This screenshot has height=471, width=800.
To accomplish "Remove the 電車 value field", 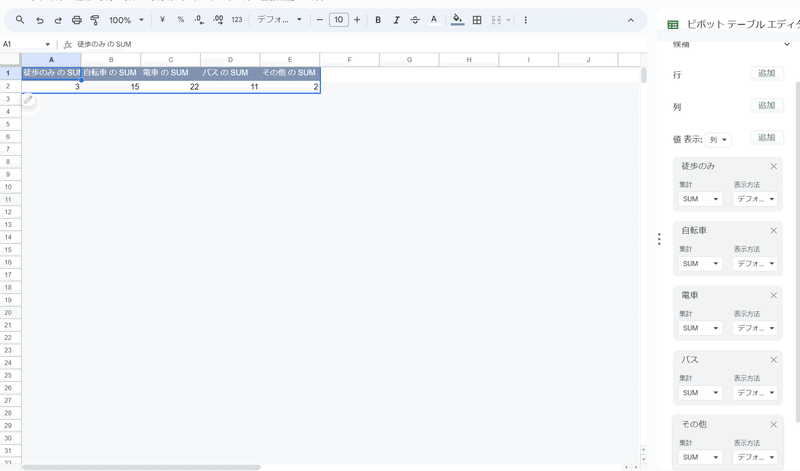I will (773, 295).
